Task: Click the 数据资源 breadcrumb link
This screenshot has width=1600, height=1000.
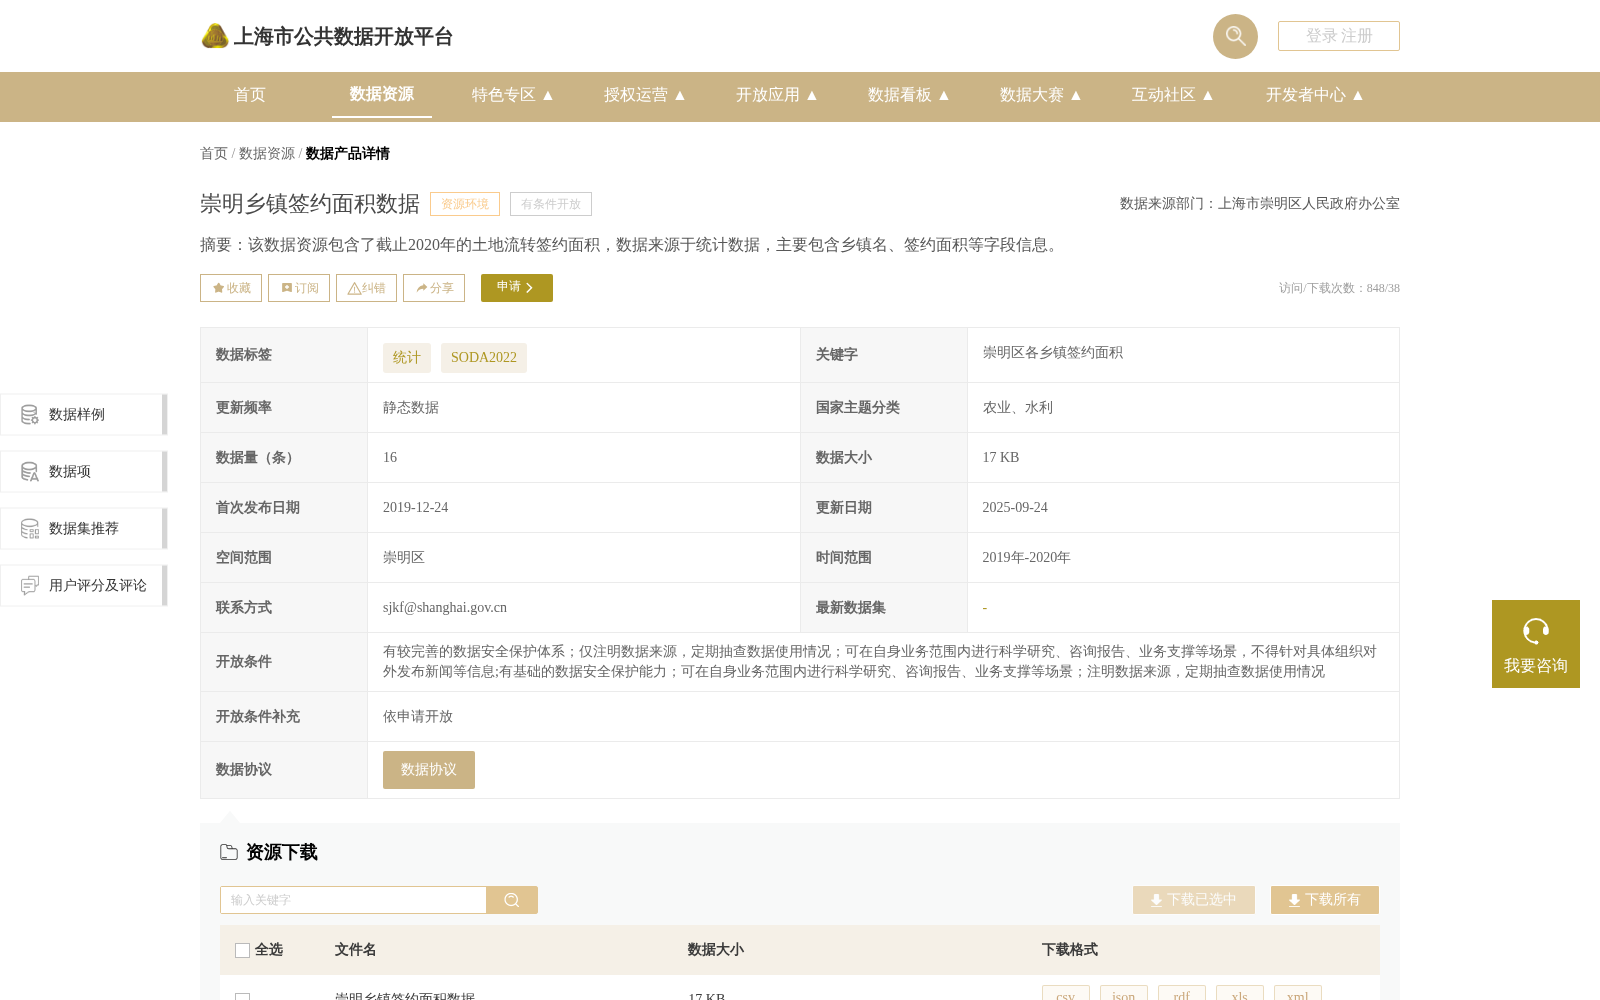Action: (x=267, y=153)
